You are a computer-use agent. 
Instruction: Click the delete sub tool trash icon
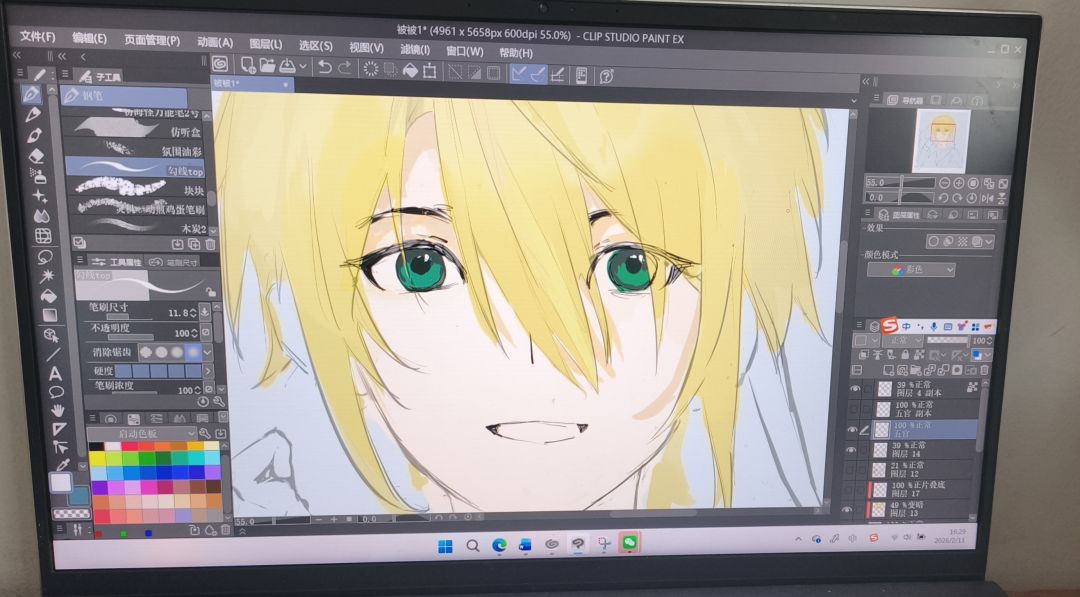coord(210,244)
